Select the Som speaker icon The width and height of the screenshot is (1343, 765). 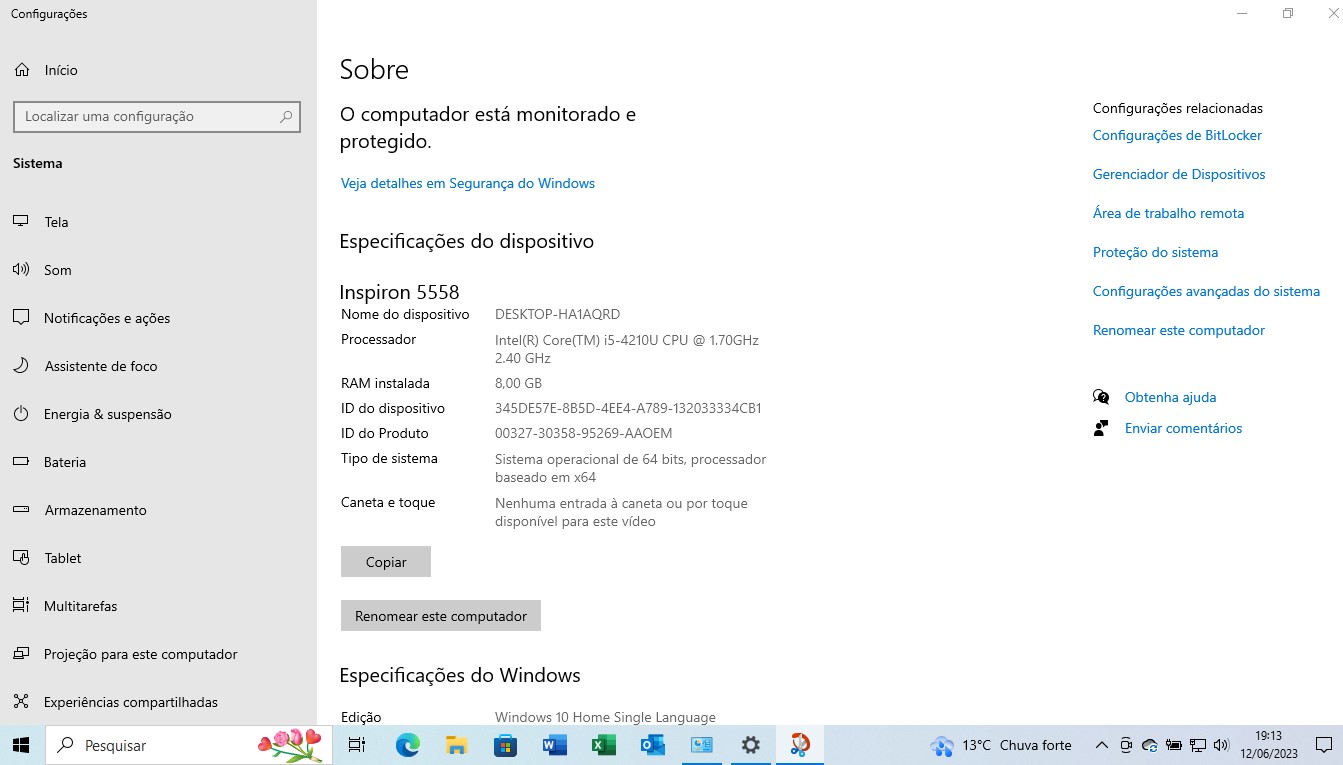(x=21, y=270)
